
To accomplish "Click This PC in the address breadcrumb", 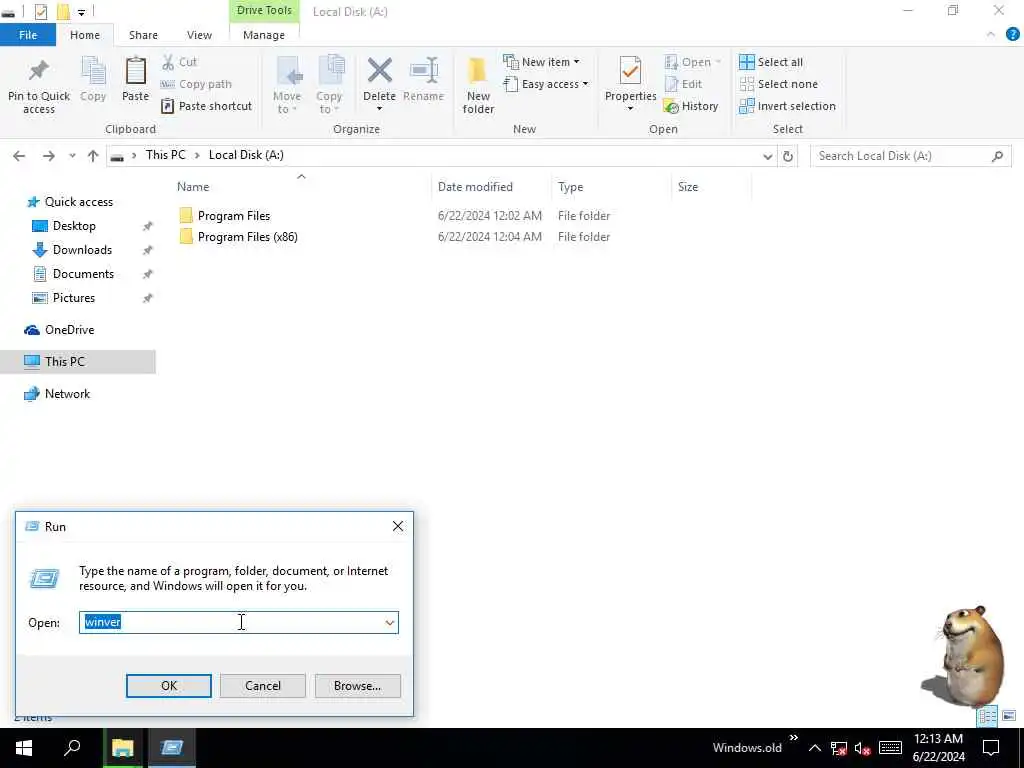I will pos(165,155).
